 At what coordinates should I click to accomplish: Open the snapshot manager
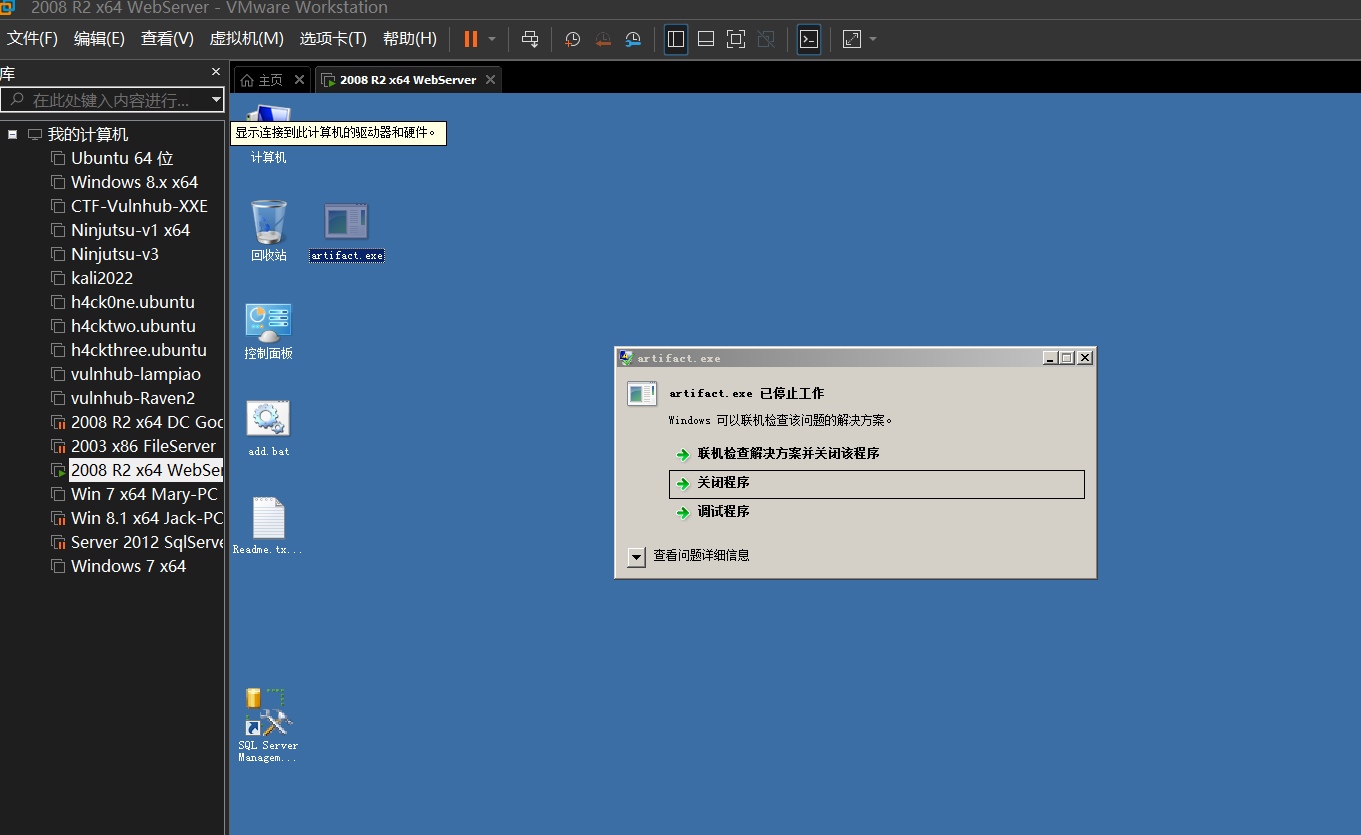[x=633, y=39]
